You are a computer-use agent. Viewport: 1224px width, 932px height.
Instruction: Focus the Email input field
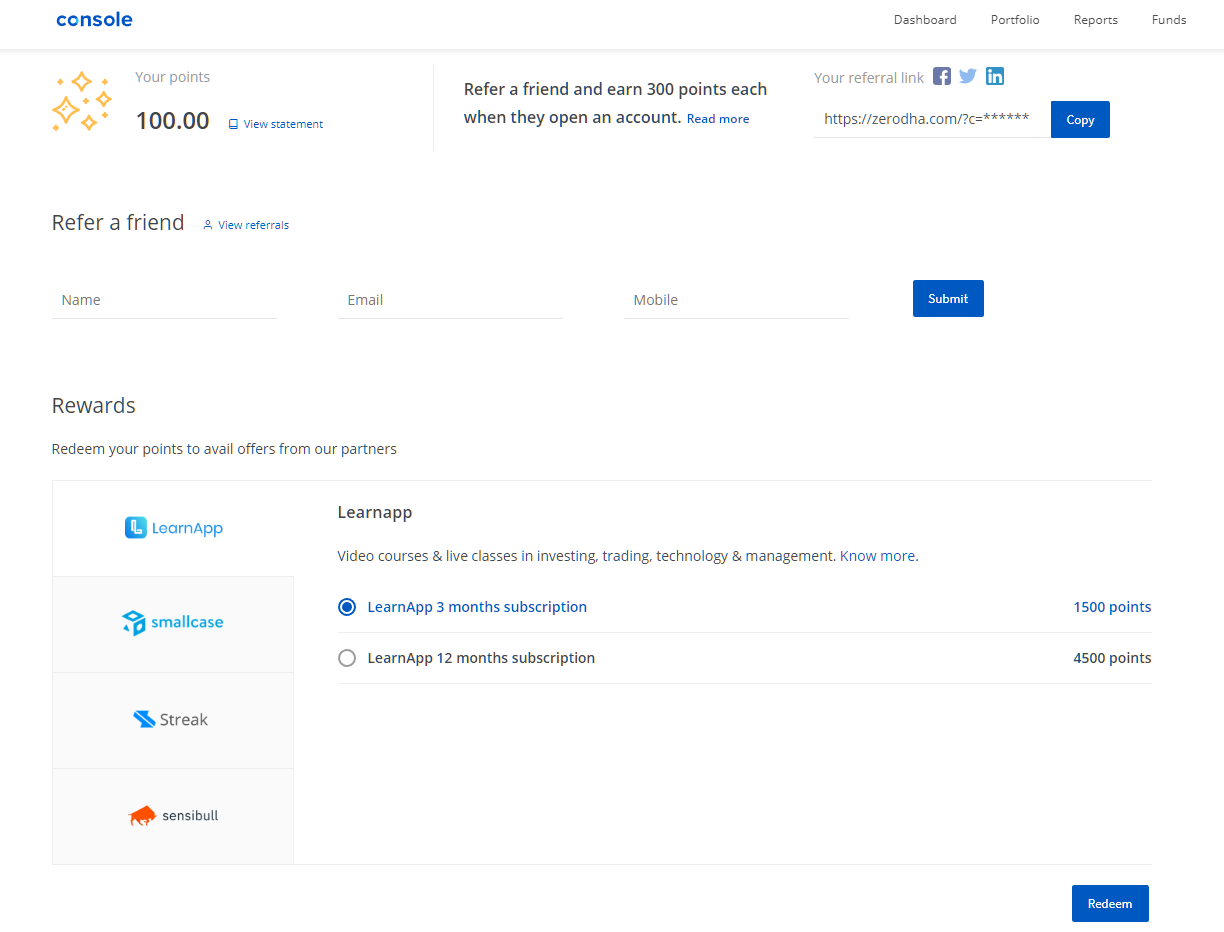pyautogui.click(x=450, y=300)
